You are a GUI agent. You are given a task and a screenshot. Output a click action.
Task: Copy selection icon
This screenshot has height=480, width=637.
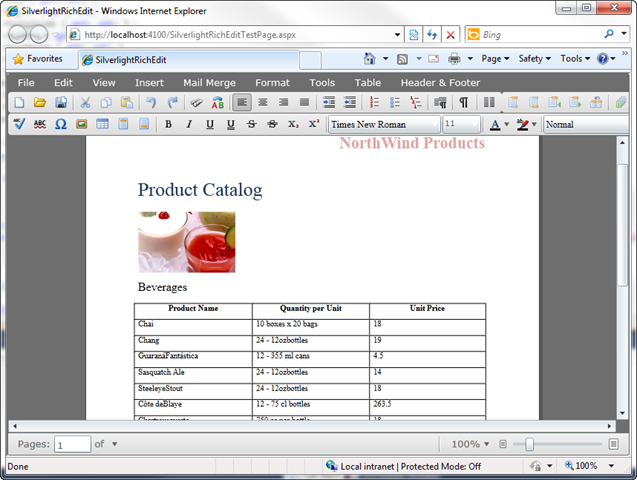106,102
